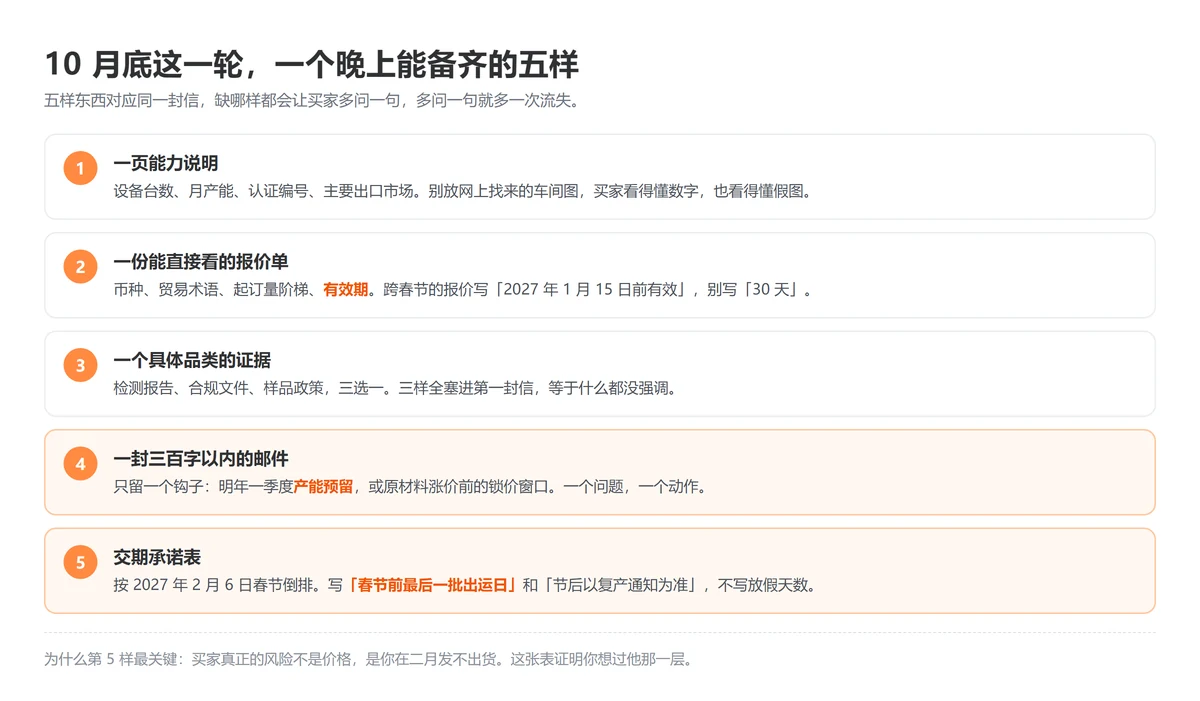Click the orange number 4 badge
The height and width of the screenshot is (701, 1200).
click(x=80, y=463)
